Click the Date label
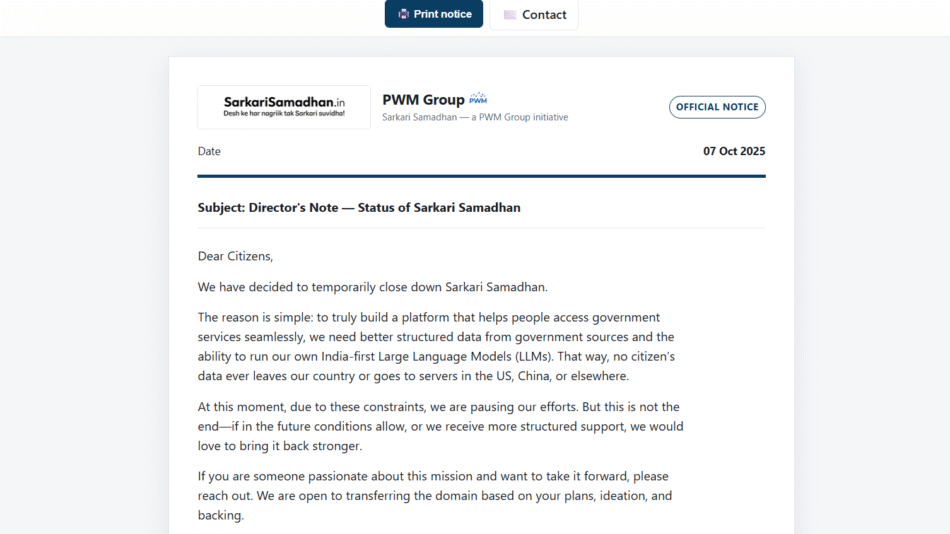Viewport: 950px width, 534px height. pyautogui.click(x=209, y=152)
